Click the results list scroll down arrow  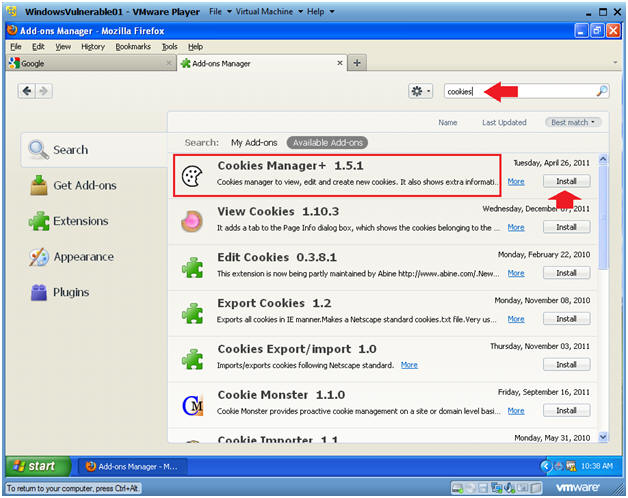pyautogui.click(x=603, y=437)
